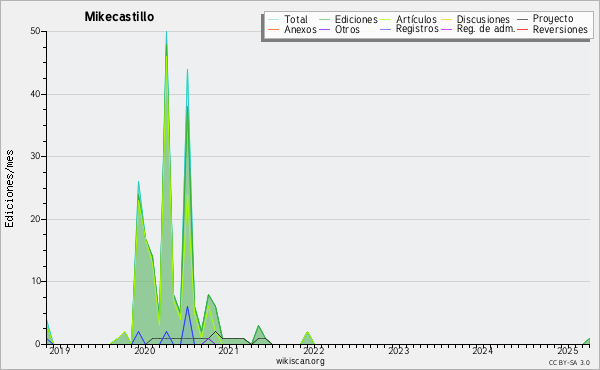Click the tallest peak reaching 50 edits
Screen dimensions: 600x370
click(166, 32)
